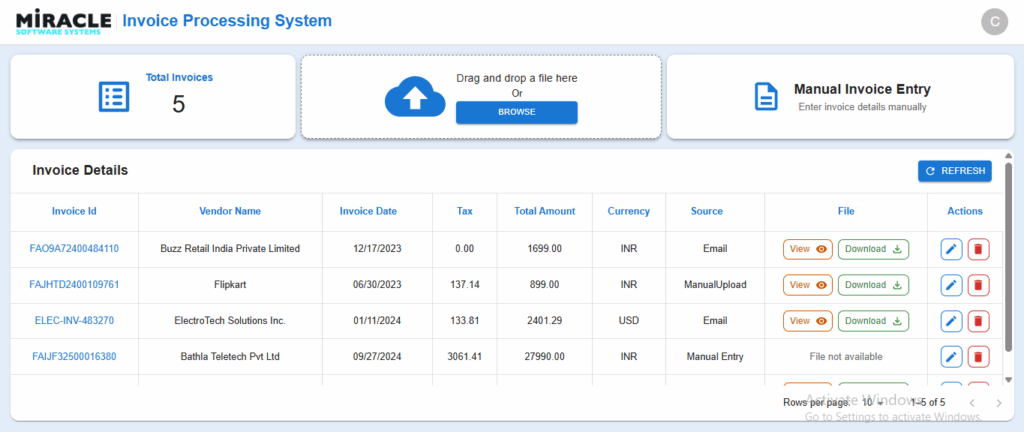Click the 'File not available' text
1024x432 pixels.
(x=846, y=356)
